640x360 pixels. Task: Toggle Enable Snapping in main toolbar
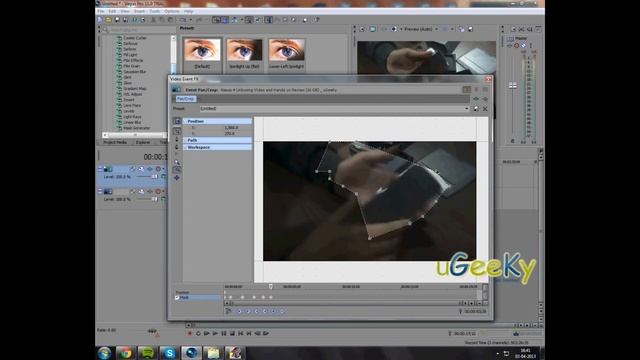tap(216, 20)
